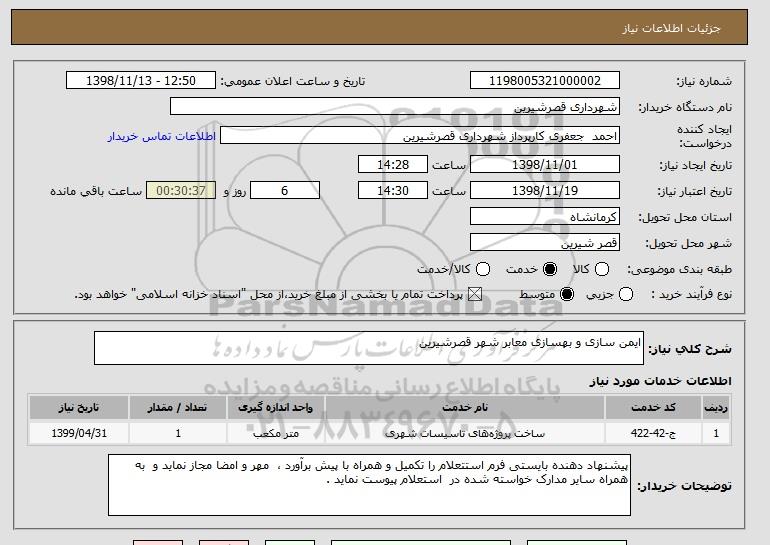Click the remaining days field showing 6
The width and height of the screenshot is (770, 545).
tap(285, 191)
